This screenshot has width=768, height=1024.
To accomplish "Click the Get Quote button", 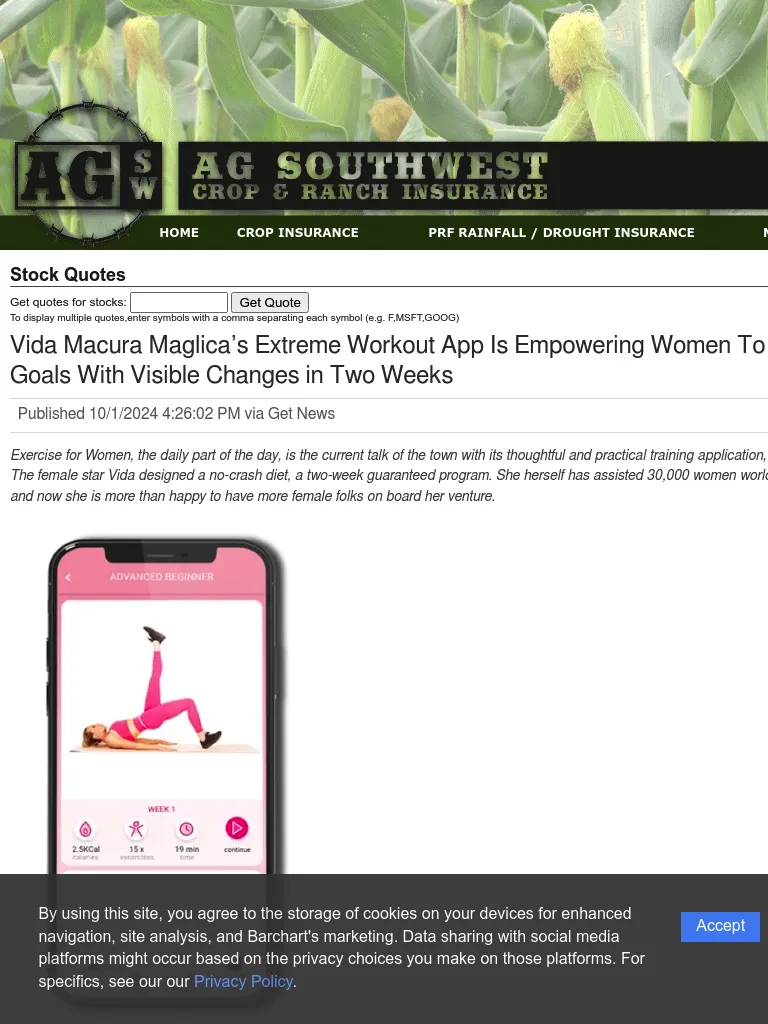I will 270,302.
